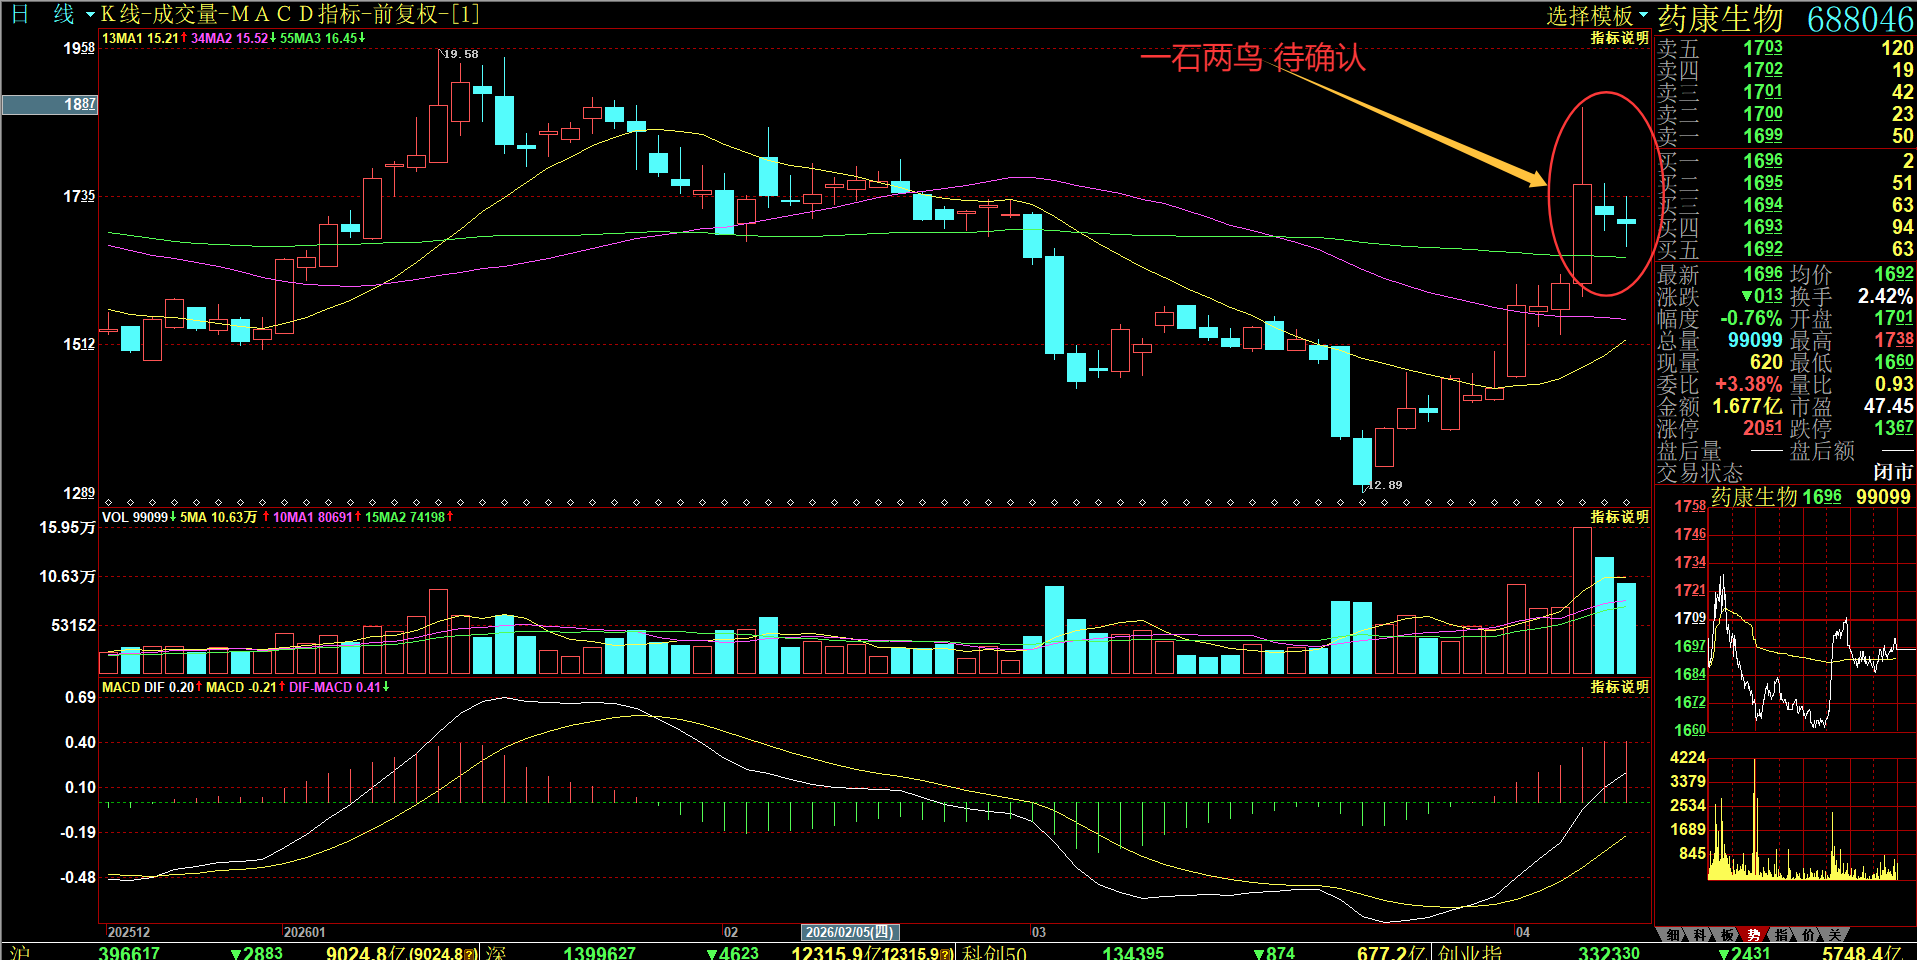Click the 量比 value 0.93
Viewport: 1917px width, 960px height.
click(1894, 384)
